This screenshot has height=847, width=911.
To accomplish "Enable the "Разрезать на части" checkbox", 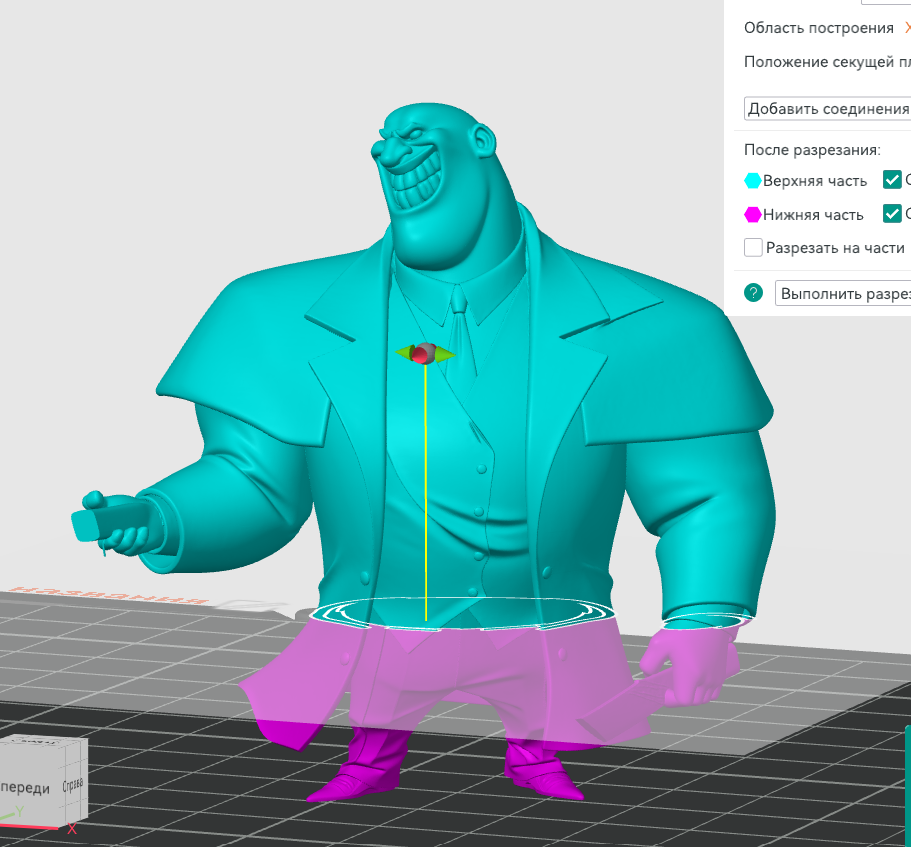I will [753, 247].
